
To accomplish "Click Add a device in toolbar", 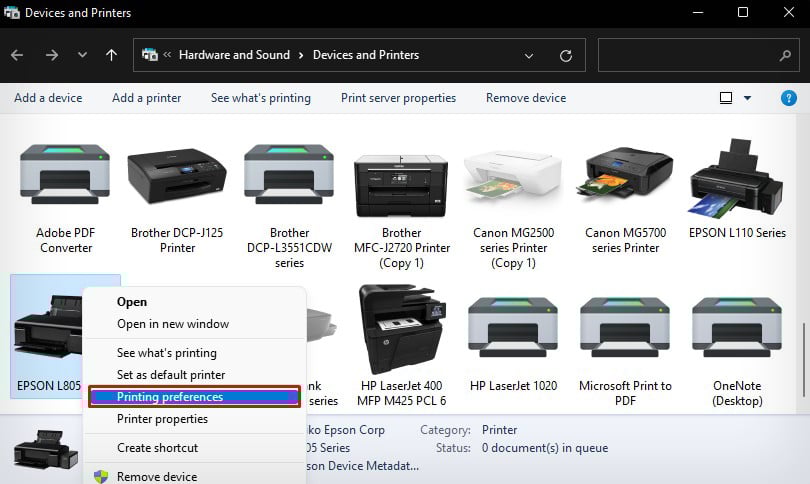I will click(48, 98).
